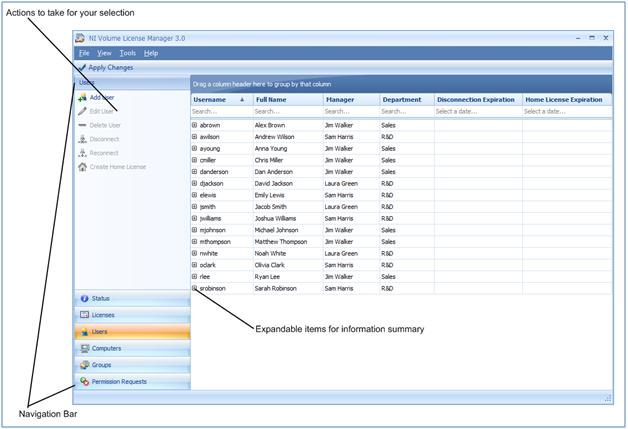Select the highlighted Users navigation tab
Viewport: 628px width, 429px height.
(x=132, y=332)
